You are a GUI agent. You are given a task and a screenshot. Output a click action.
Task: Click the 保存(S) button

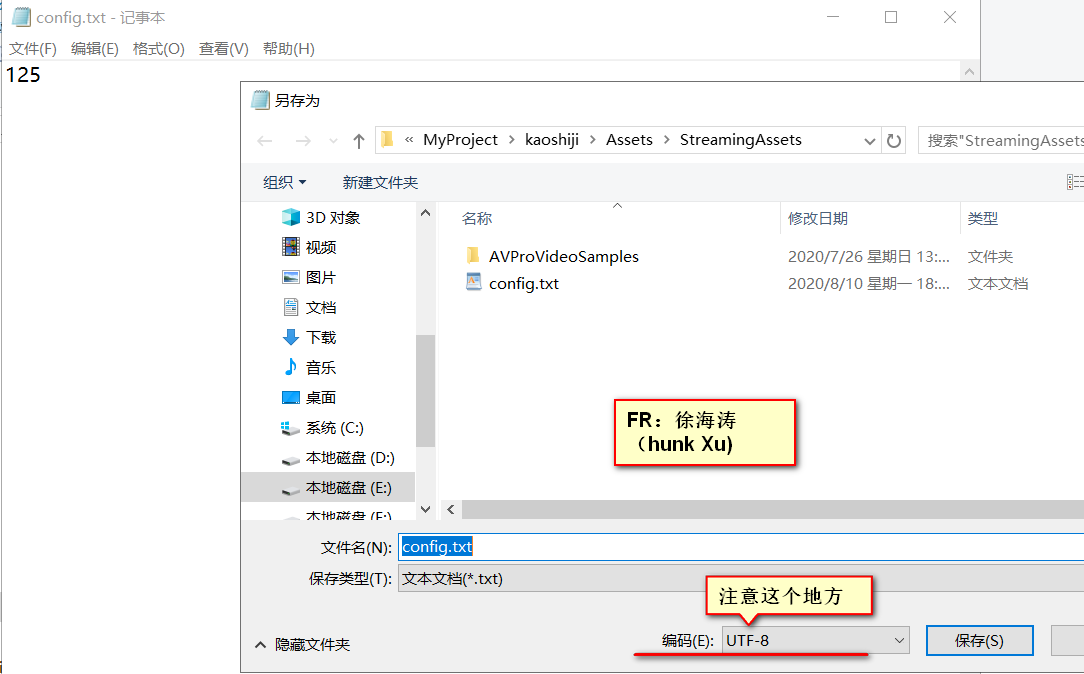tap(979, 640)
